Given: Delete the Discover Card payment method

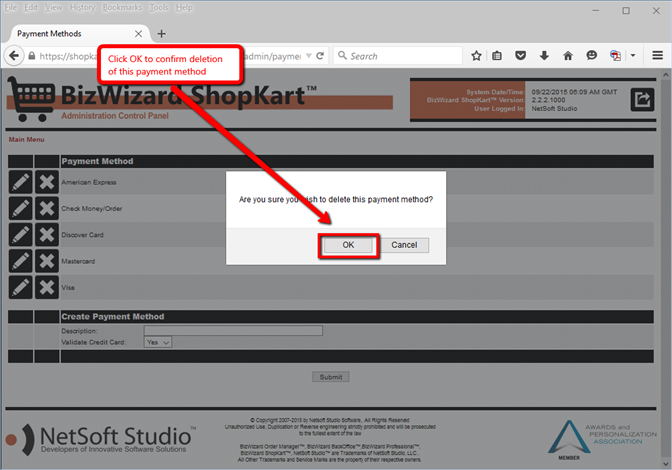Looking at the screenshot, I should pyautogui.click(x=47, y=235).
